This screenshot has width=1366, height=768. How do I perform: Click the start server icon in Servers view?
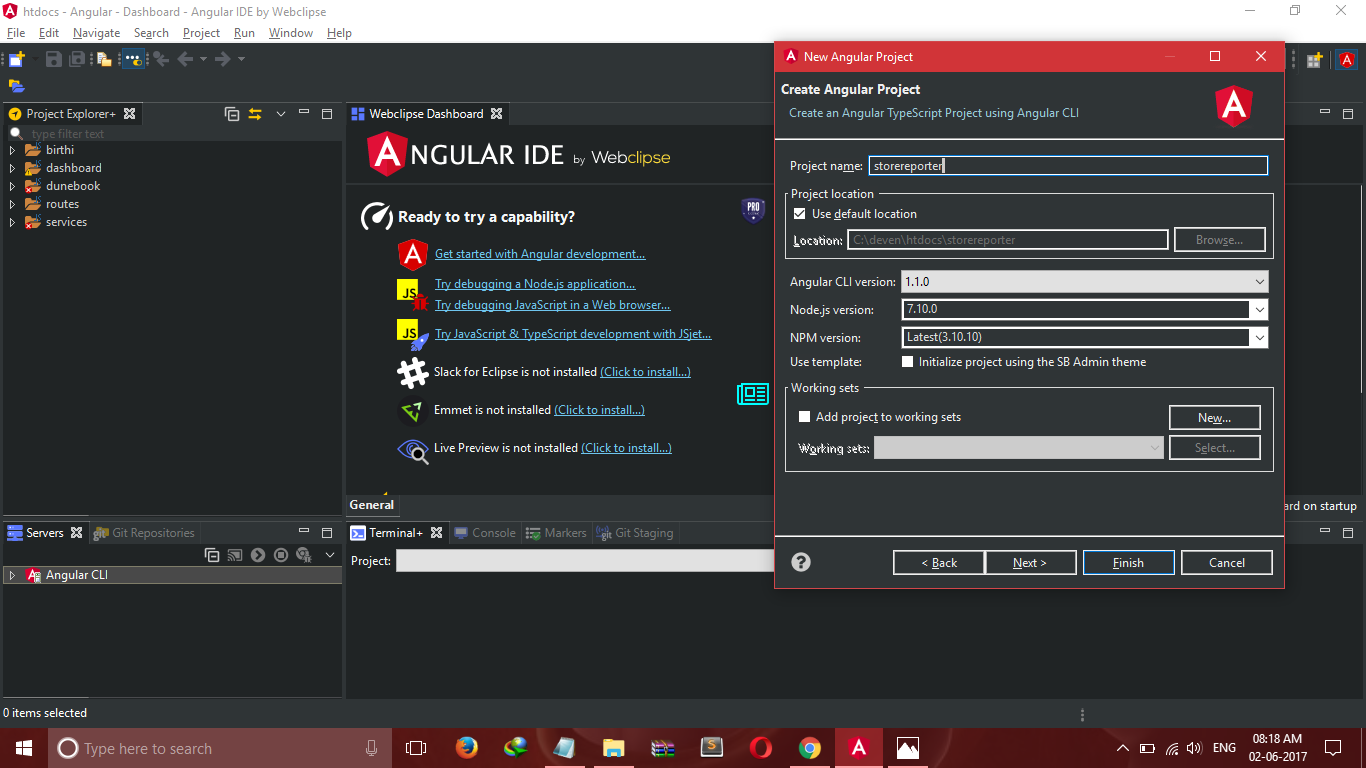[258, 555]
